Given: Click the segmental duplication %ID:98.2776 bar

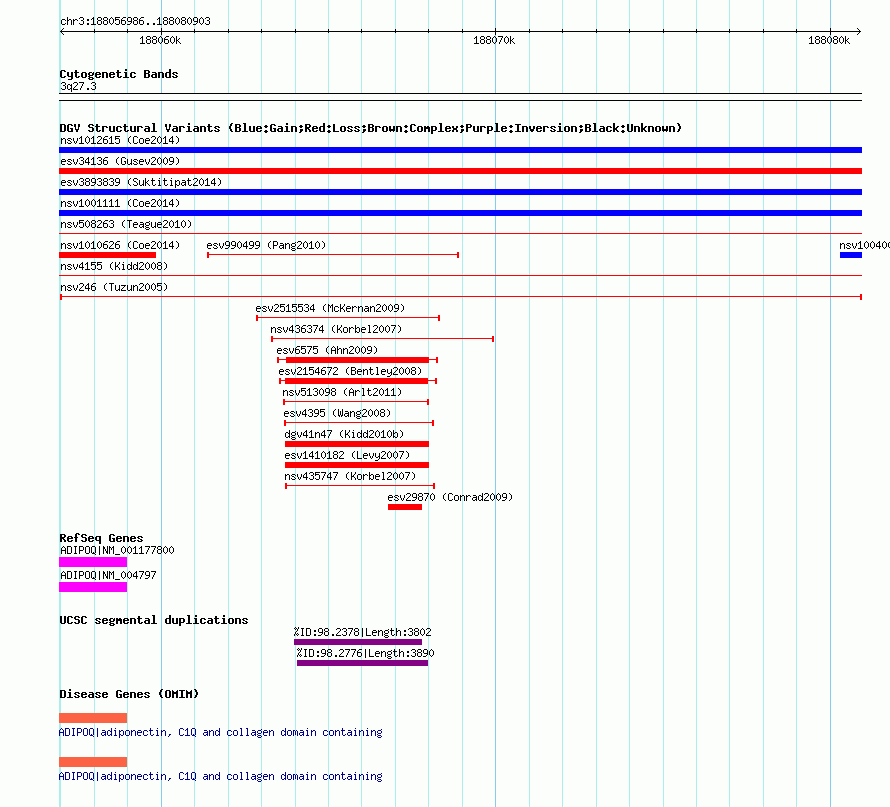Looking at the screenshot, I should click(362, 663).
